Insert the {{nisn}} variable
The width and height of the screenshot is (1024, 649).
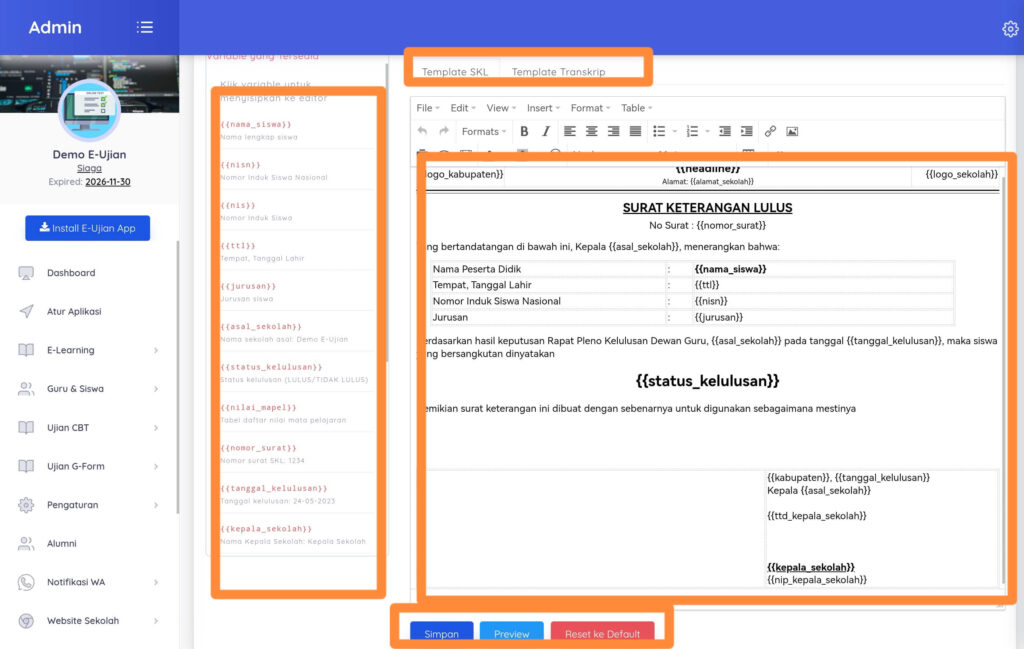click(240, 165)
